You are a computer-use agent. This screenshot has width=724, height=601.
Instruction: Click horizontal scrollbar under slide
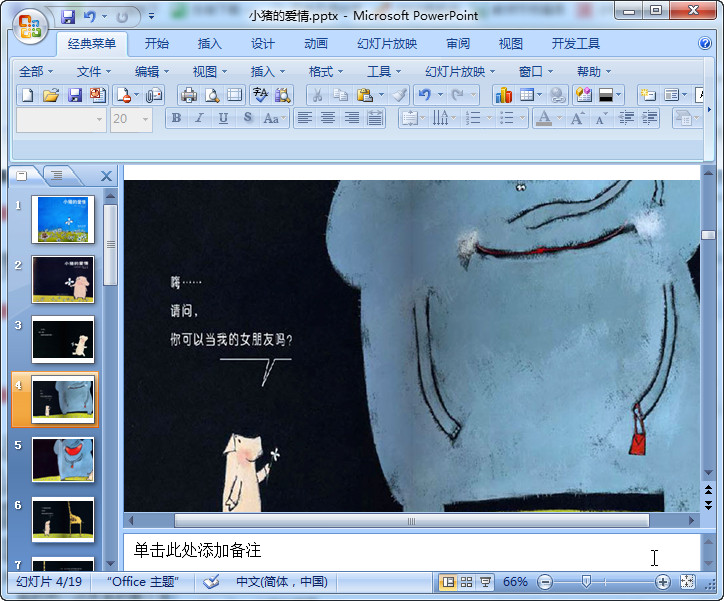pyautogui.click(x=411, y=521)
